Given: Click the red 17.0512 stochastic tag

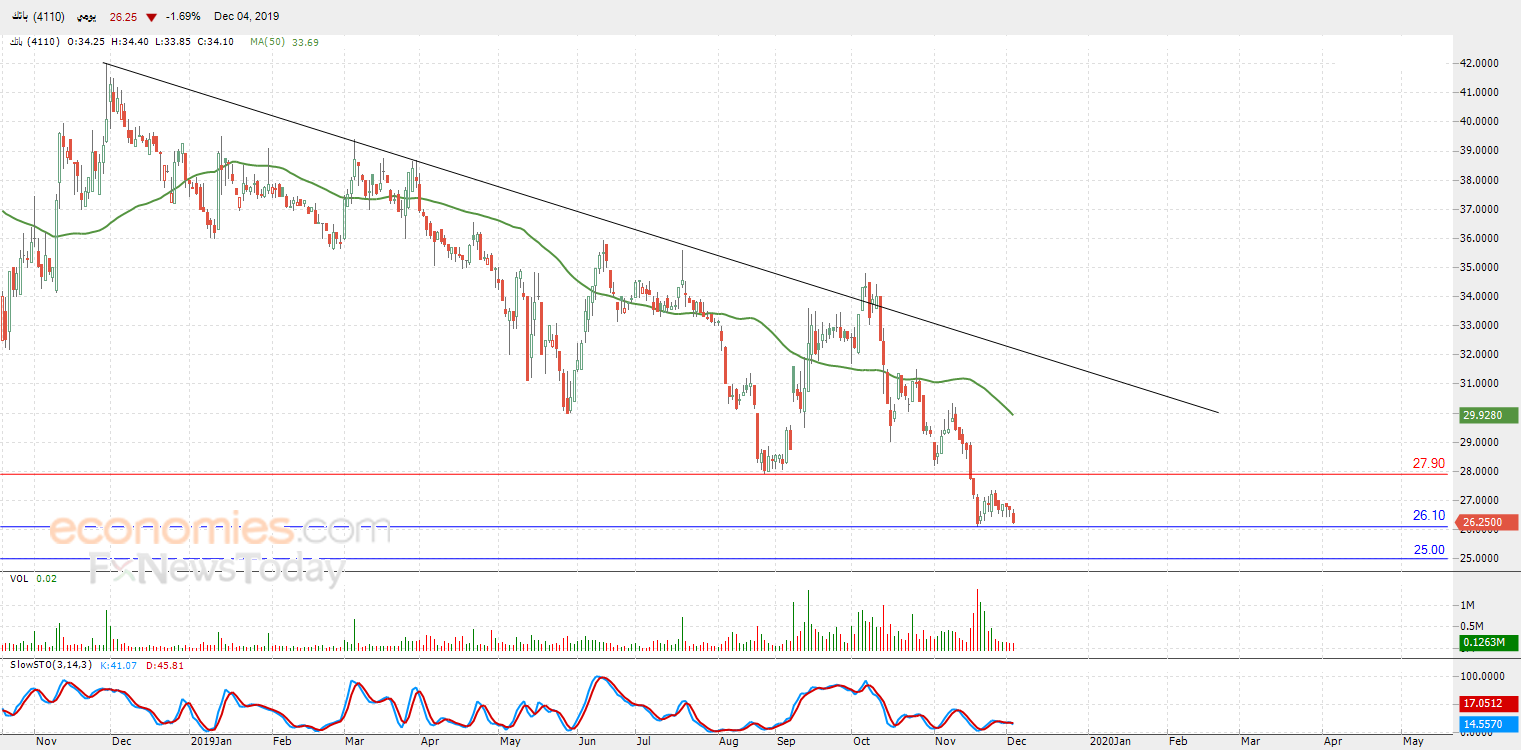Looking at the screenshot, I should click(x=1488, y=702).
